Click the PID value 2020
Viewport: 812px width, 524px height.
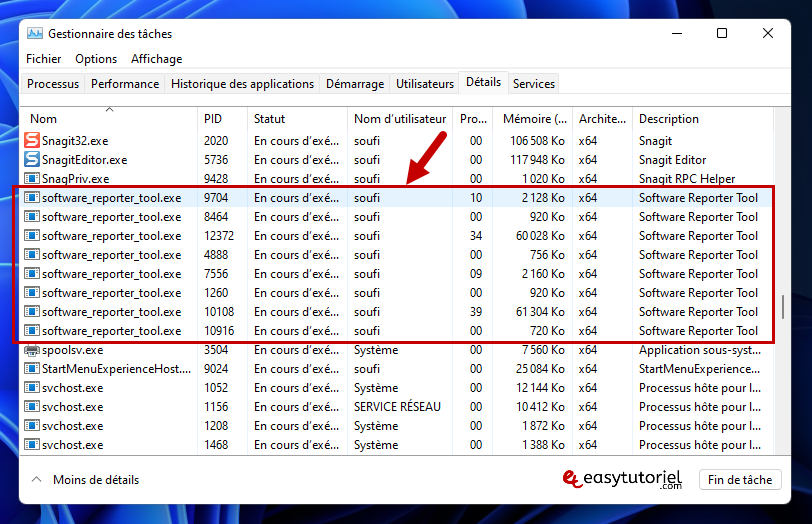pos(216,141)
